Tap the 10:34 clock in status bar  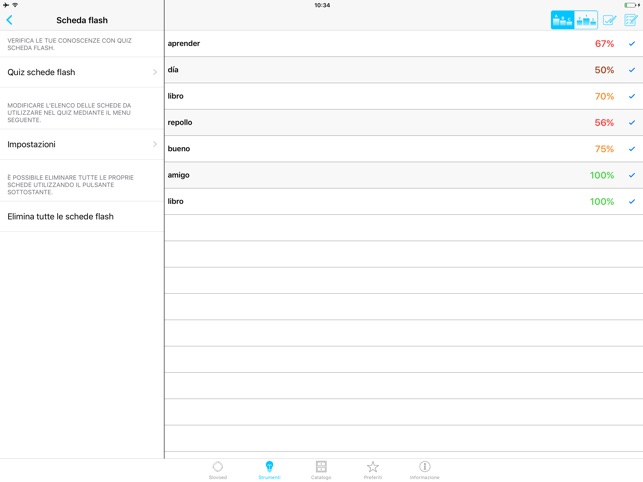point(322,5)
